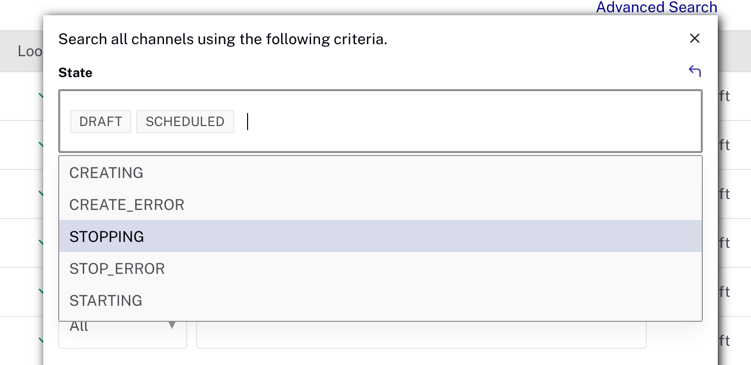Select the DRAFT state tag

click(x=101, y=122)
